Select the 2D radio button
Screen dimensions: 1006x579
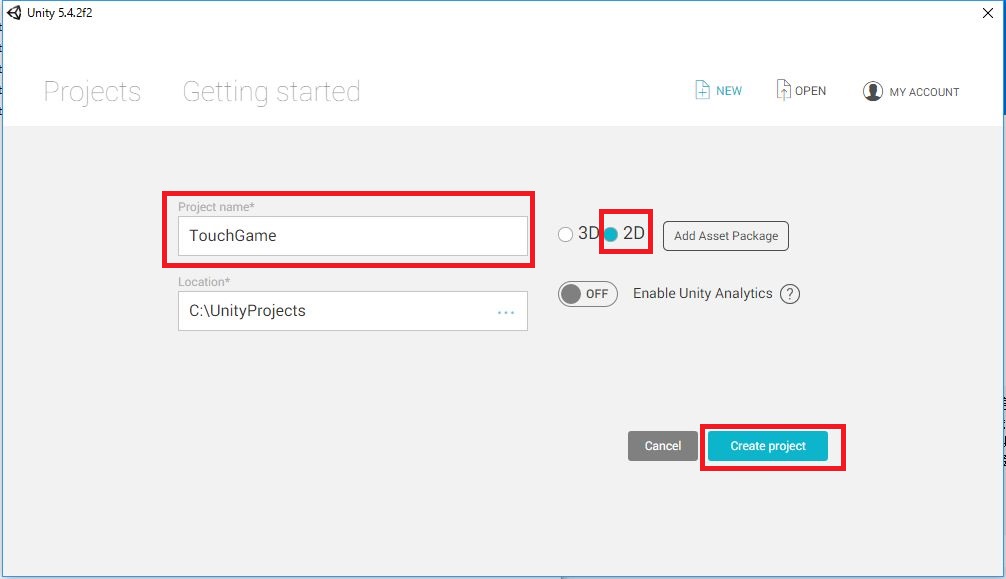(611, 234)
